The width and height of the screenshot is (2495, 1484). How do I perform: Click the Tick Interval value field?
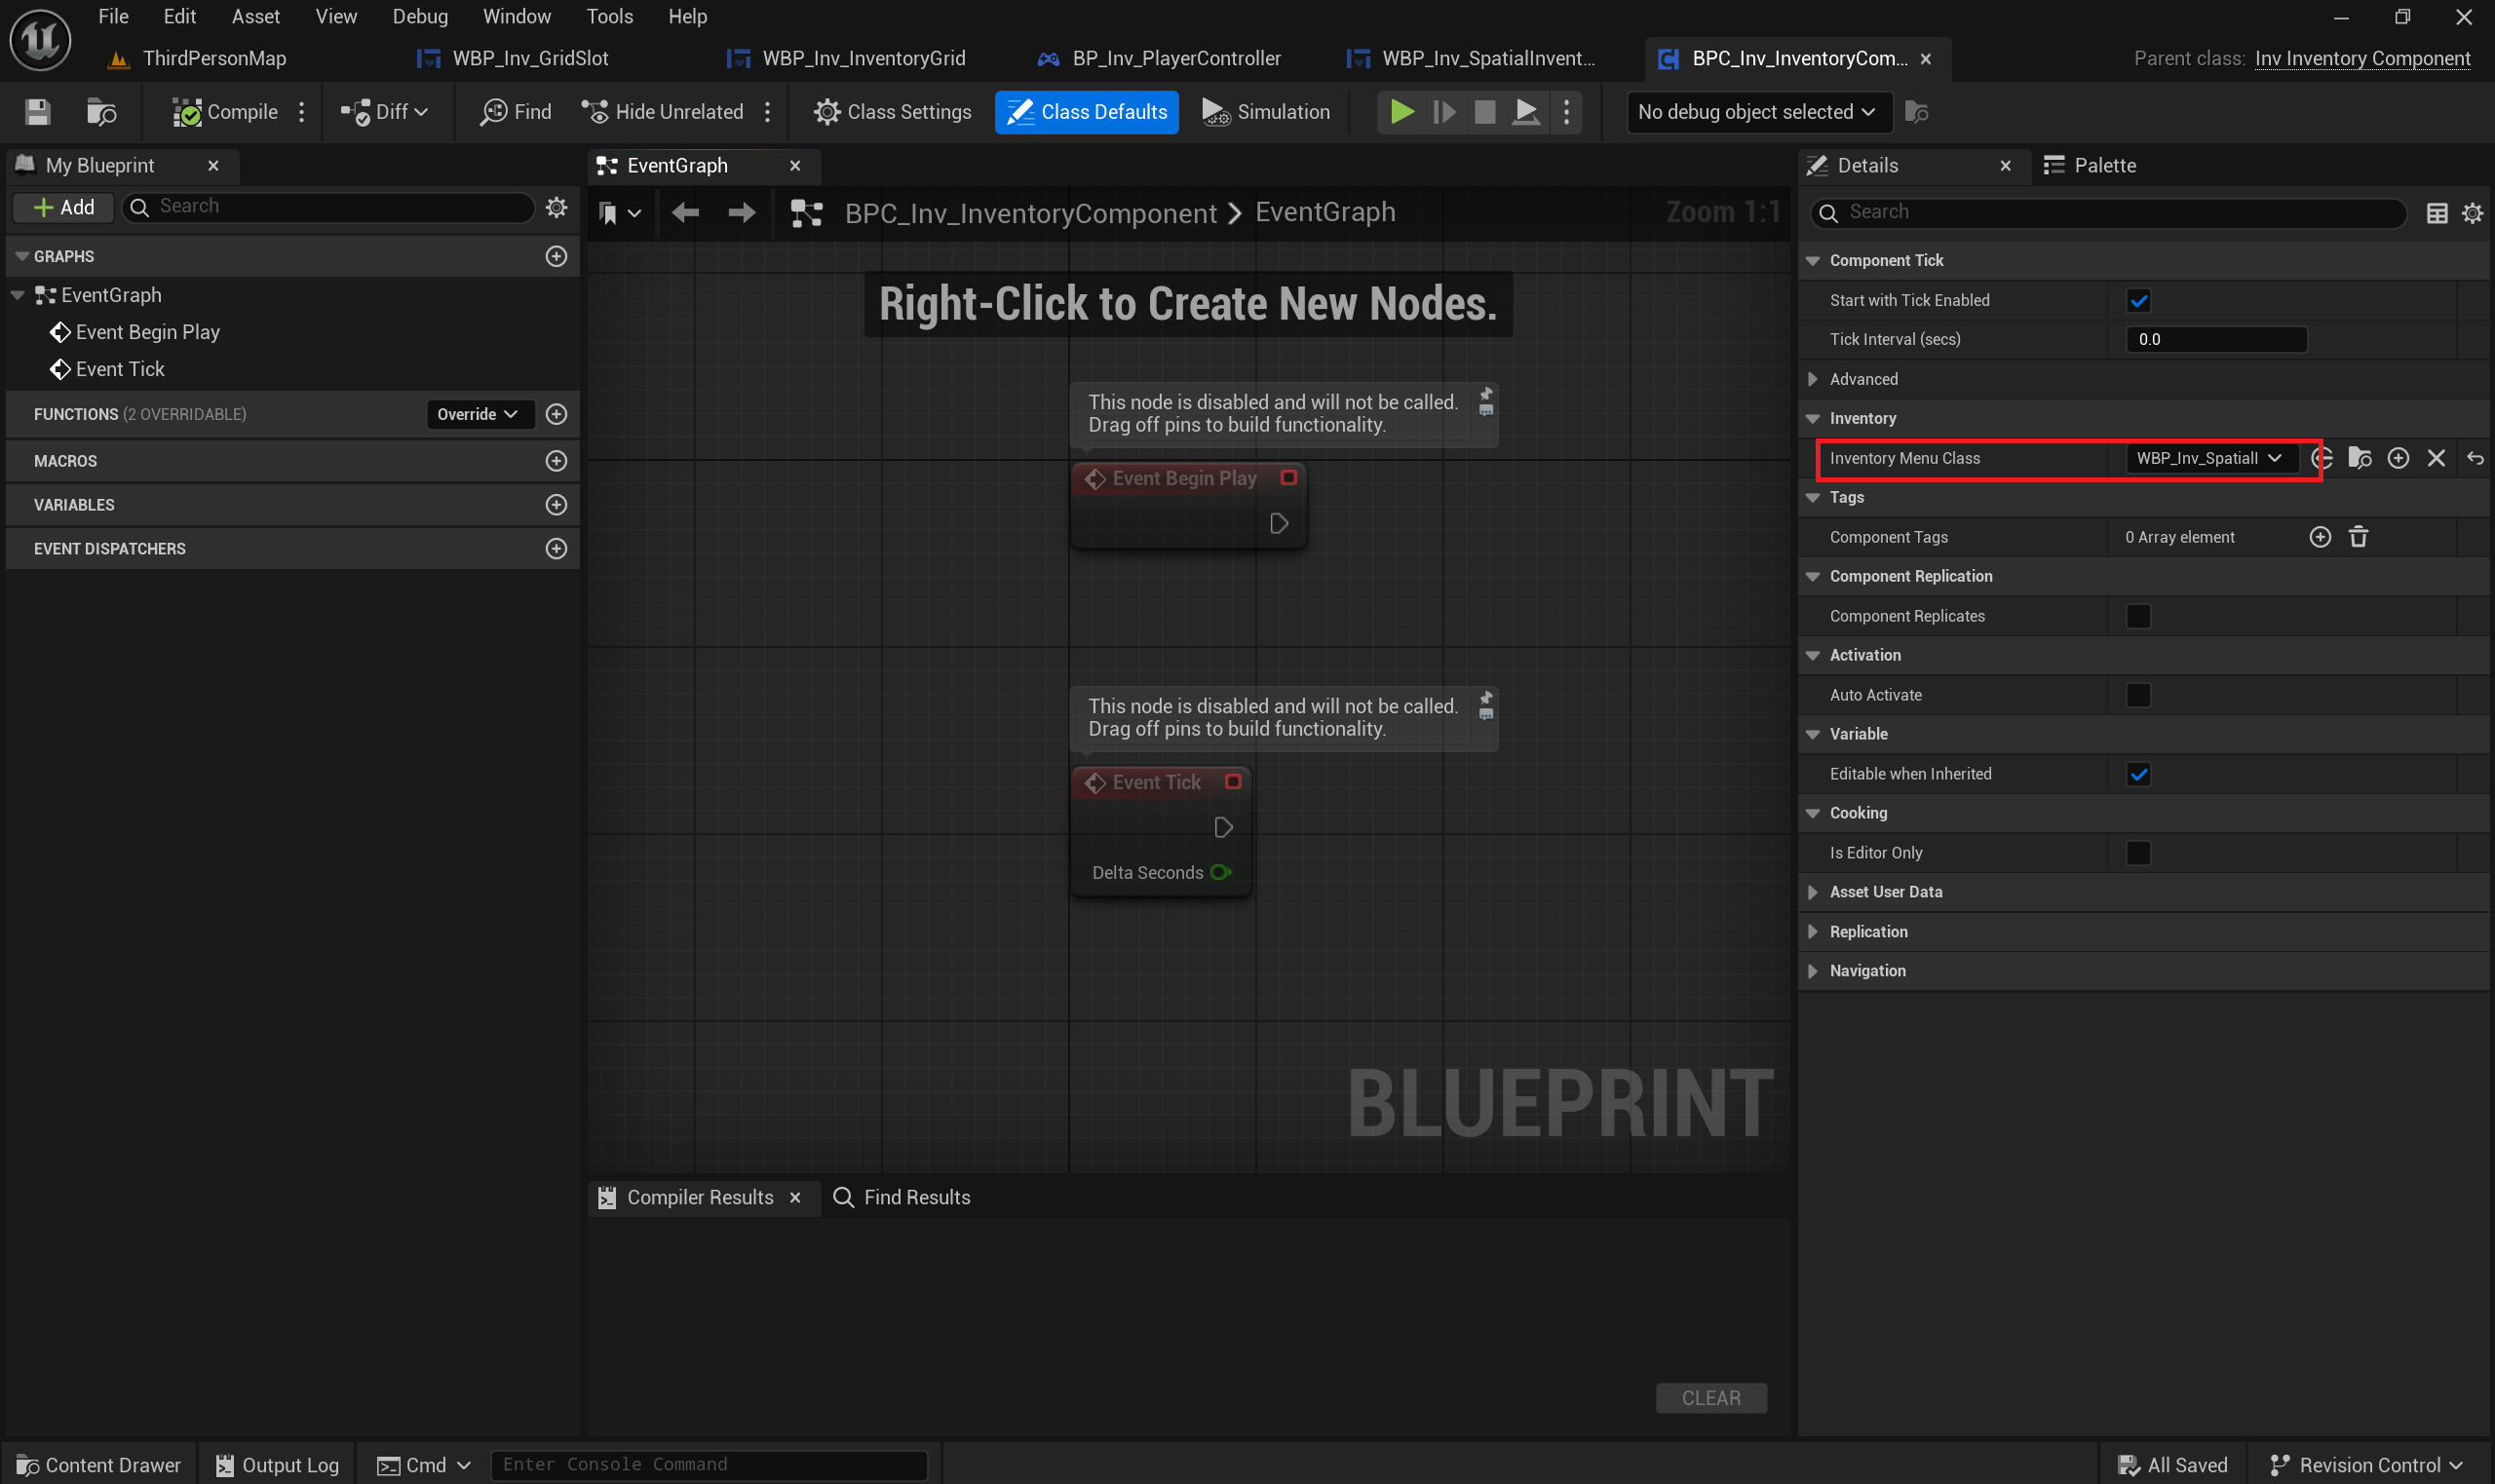(2215, 339)
